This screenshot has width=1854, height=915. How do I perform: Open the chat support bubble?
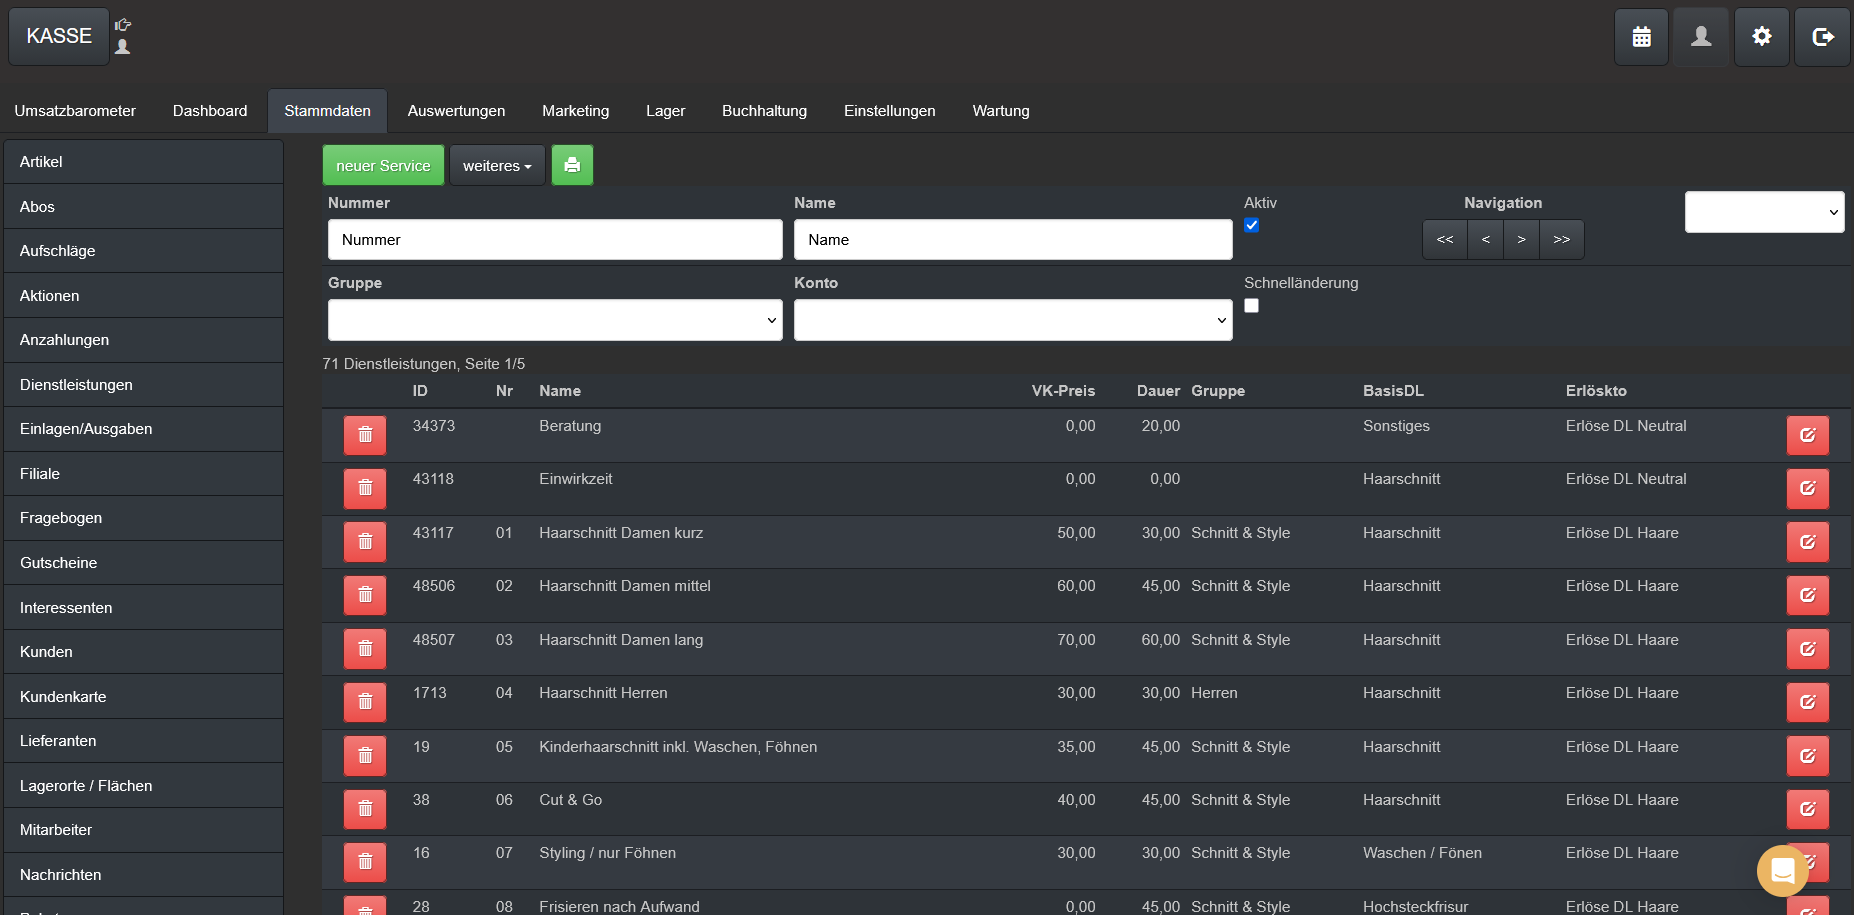pos(1782,871)
